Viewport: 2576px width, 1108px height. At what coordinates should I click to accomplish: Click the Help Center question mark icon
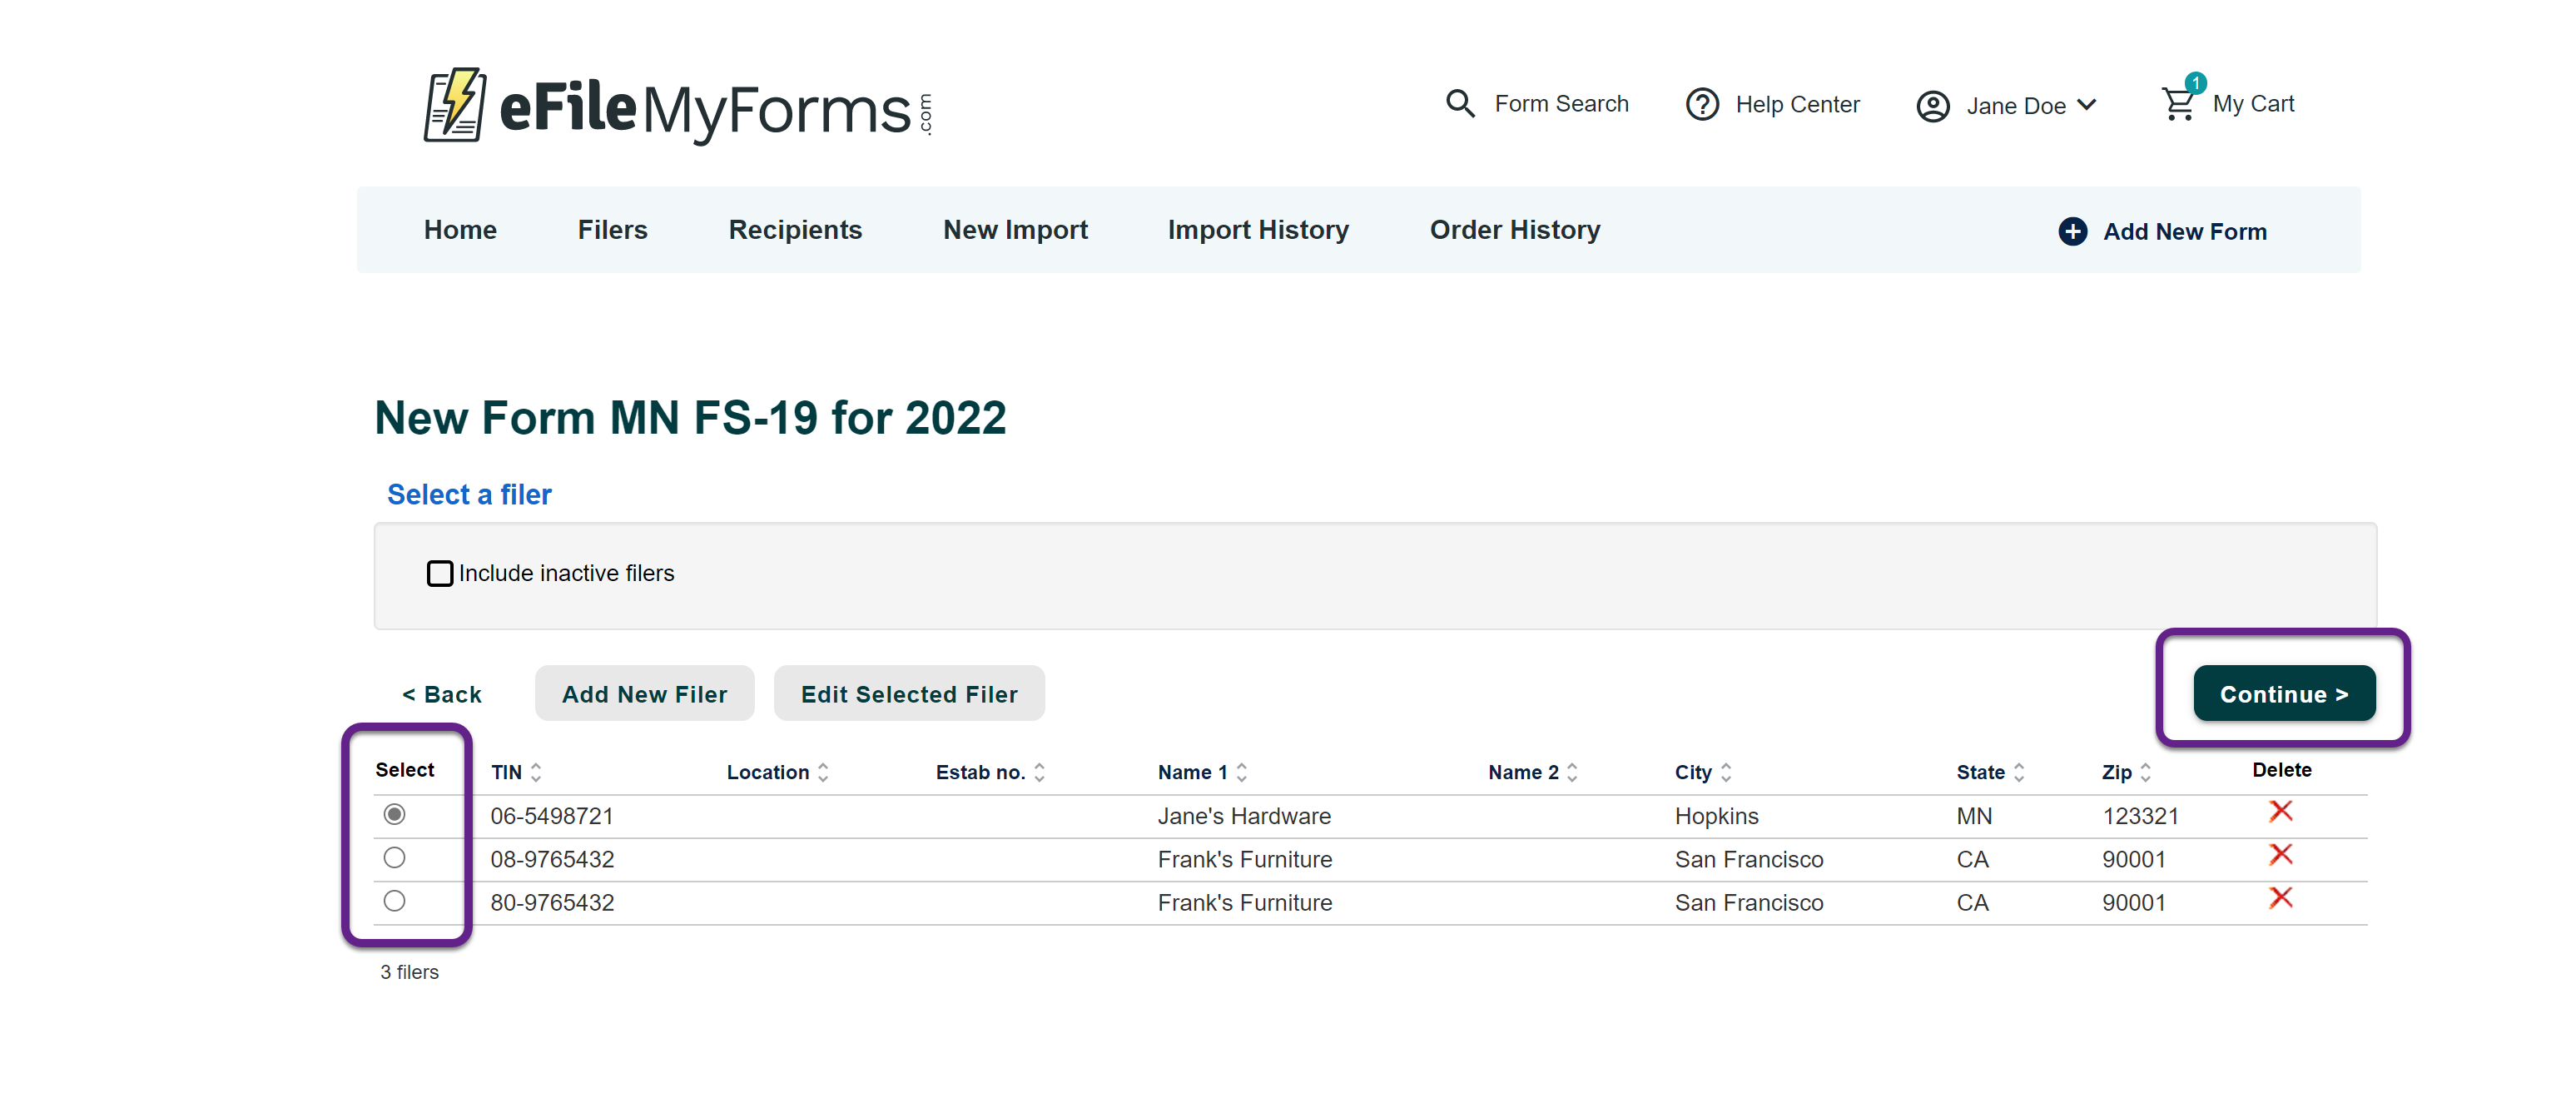[x=1701, y=104]
